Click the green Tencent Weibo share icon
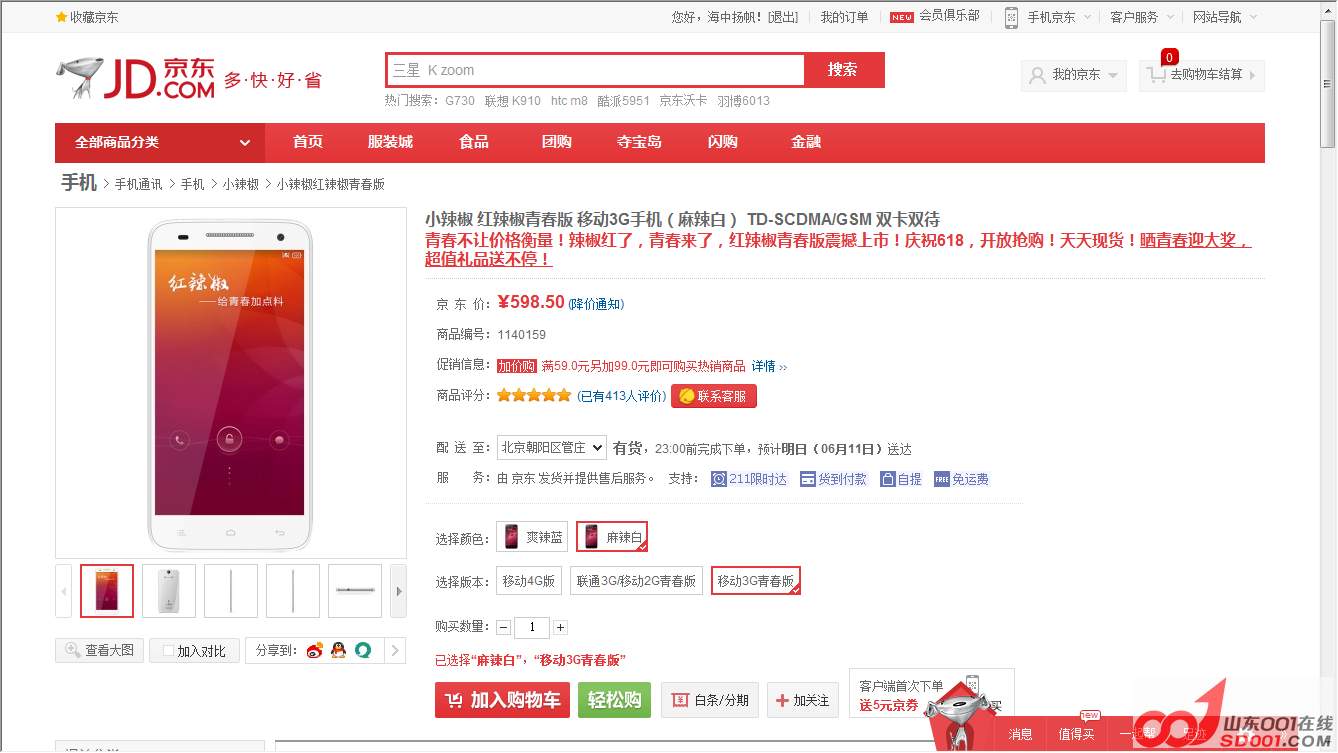This screenshot has width=1338, height=753. tap(363, 651)
